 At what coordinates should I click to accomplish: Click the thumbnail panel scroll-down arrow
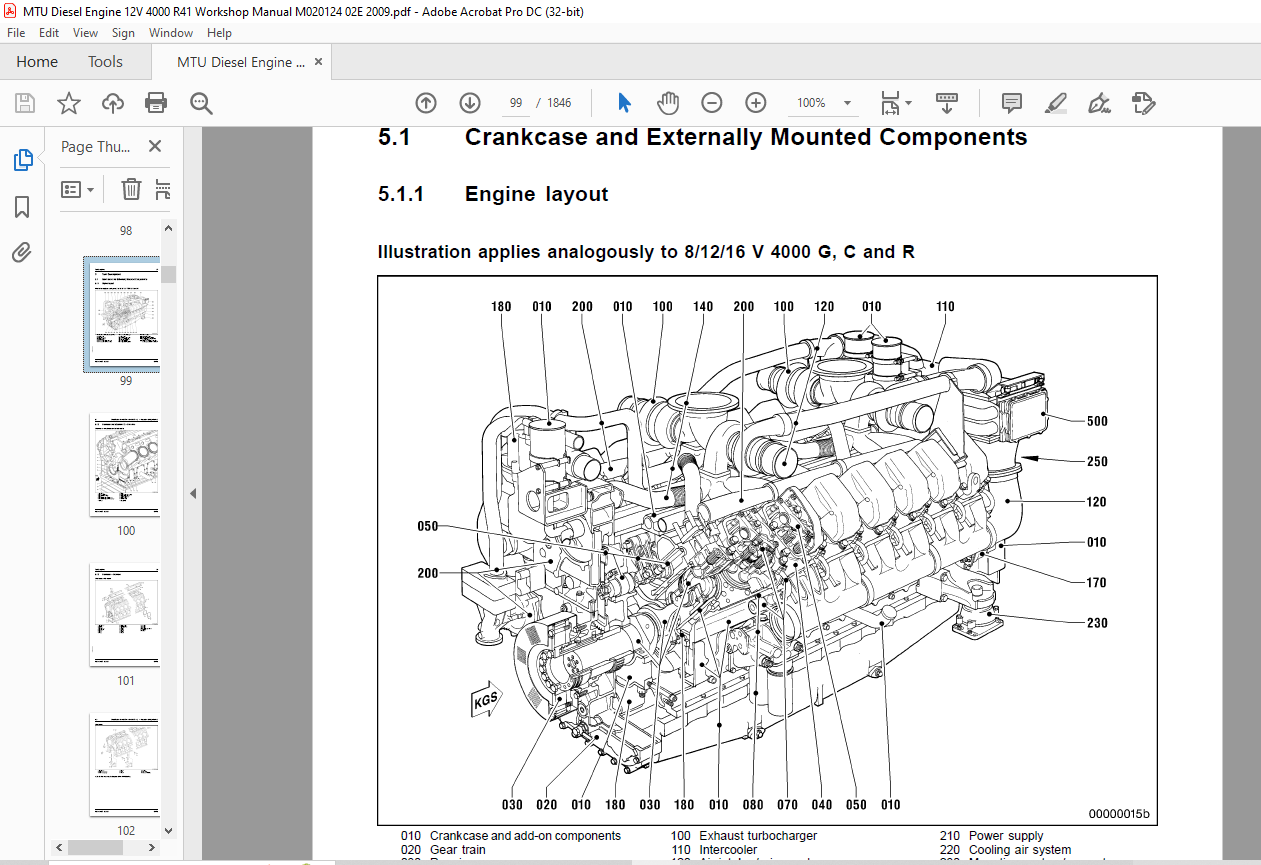coord(168,830)
